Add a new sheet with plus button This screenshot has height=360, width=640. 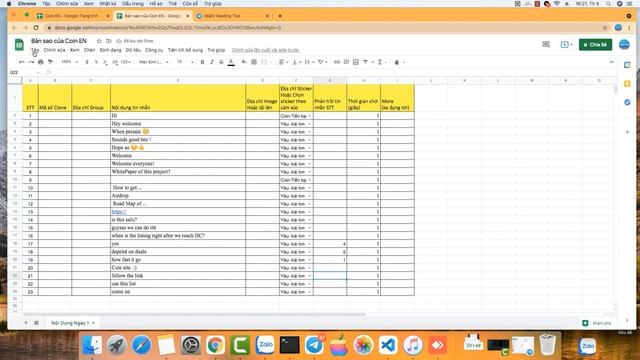click(x=26, y=322)
